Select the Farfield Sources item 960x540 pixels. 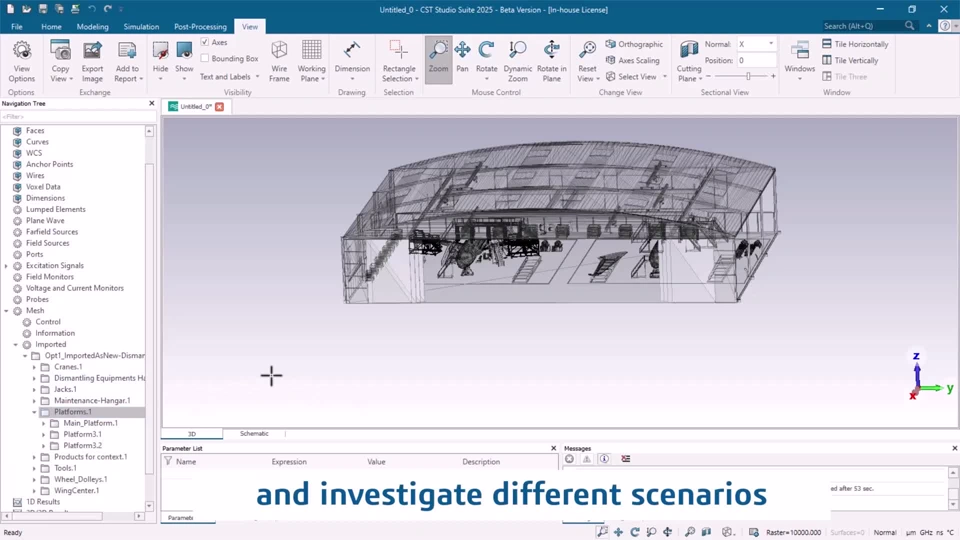[x=52, y=232]
